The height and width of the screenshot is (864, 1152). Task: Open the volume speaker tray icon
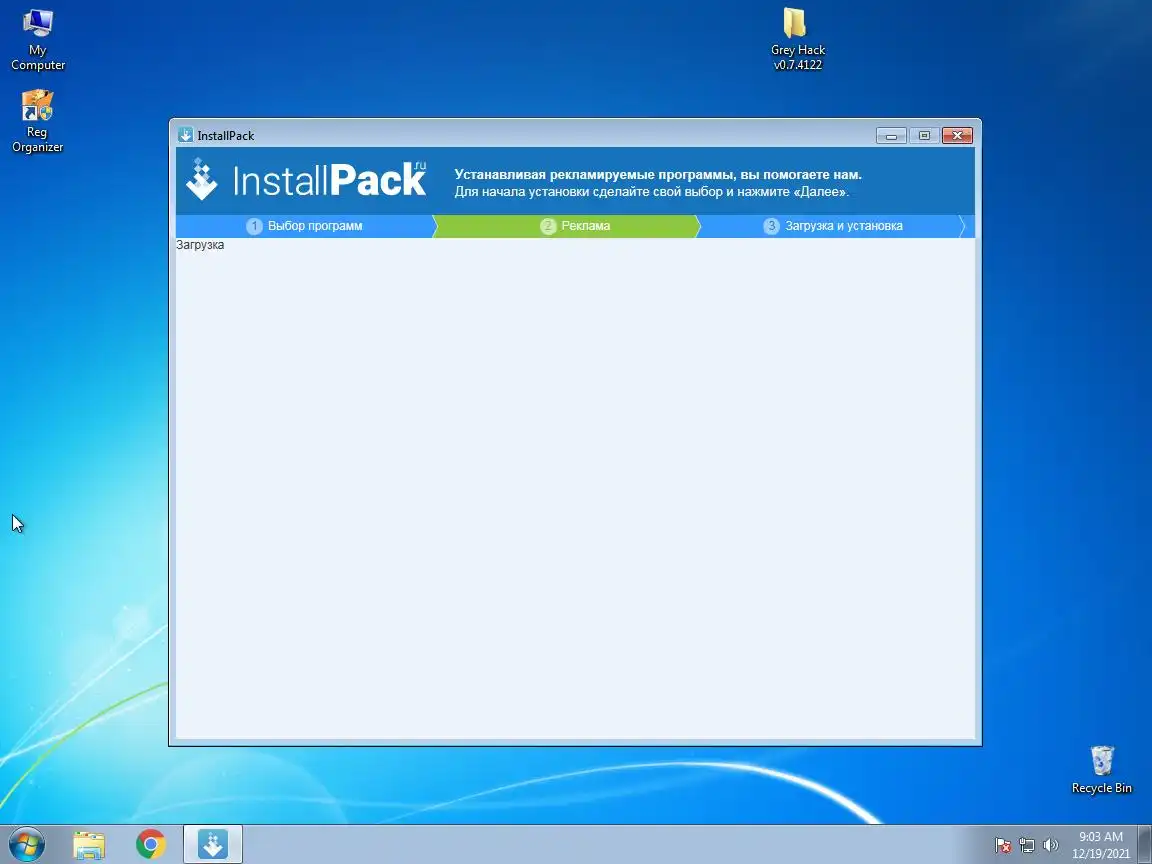click(x=1051, y=846)
